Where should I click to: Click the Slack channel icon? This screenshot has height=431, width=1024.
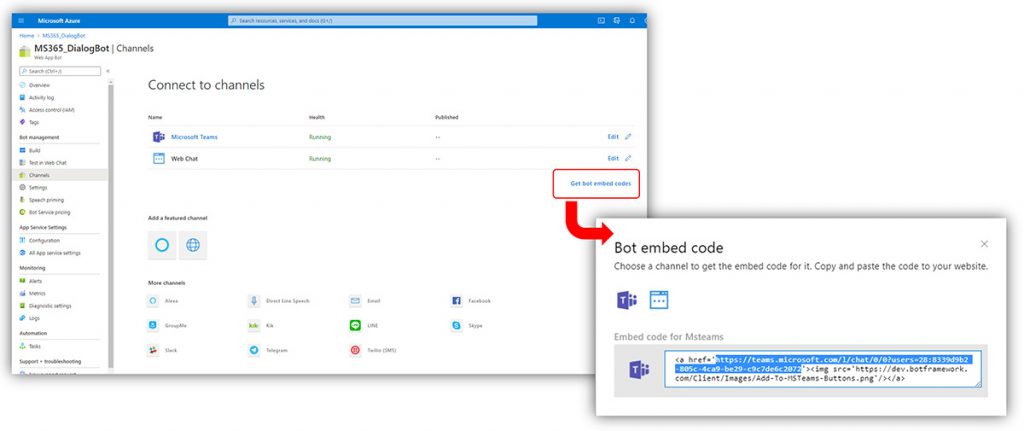153,350
